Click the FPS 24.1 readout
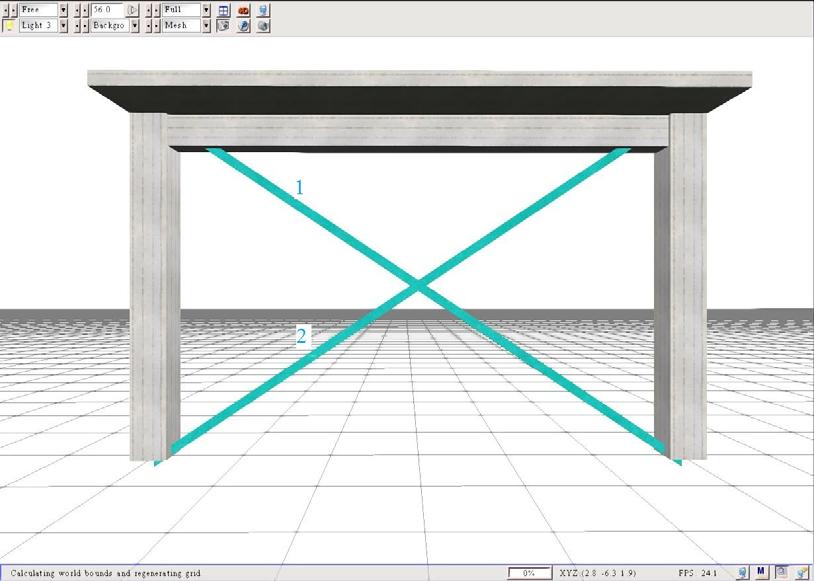This screenshot has width=814, height=581. (x=697, y=573)
